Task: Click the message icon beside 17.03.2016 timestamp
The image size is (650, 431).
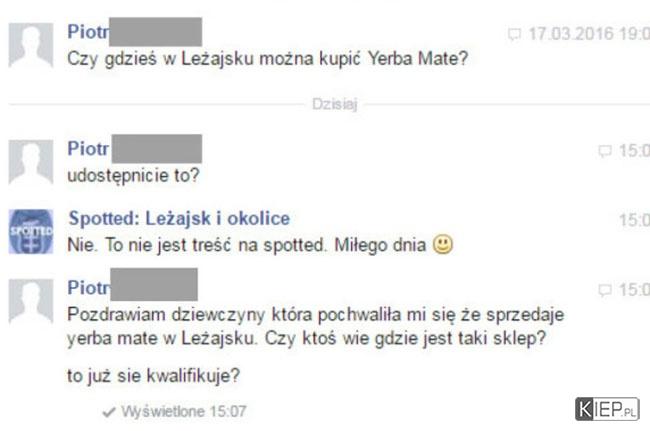Action: click(x=514, y=34)
